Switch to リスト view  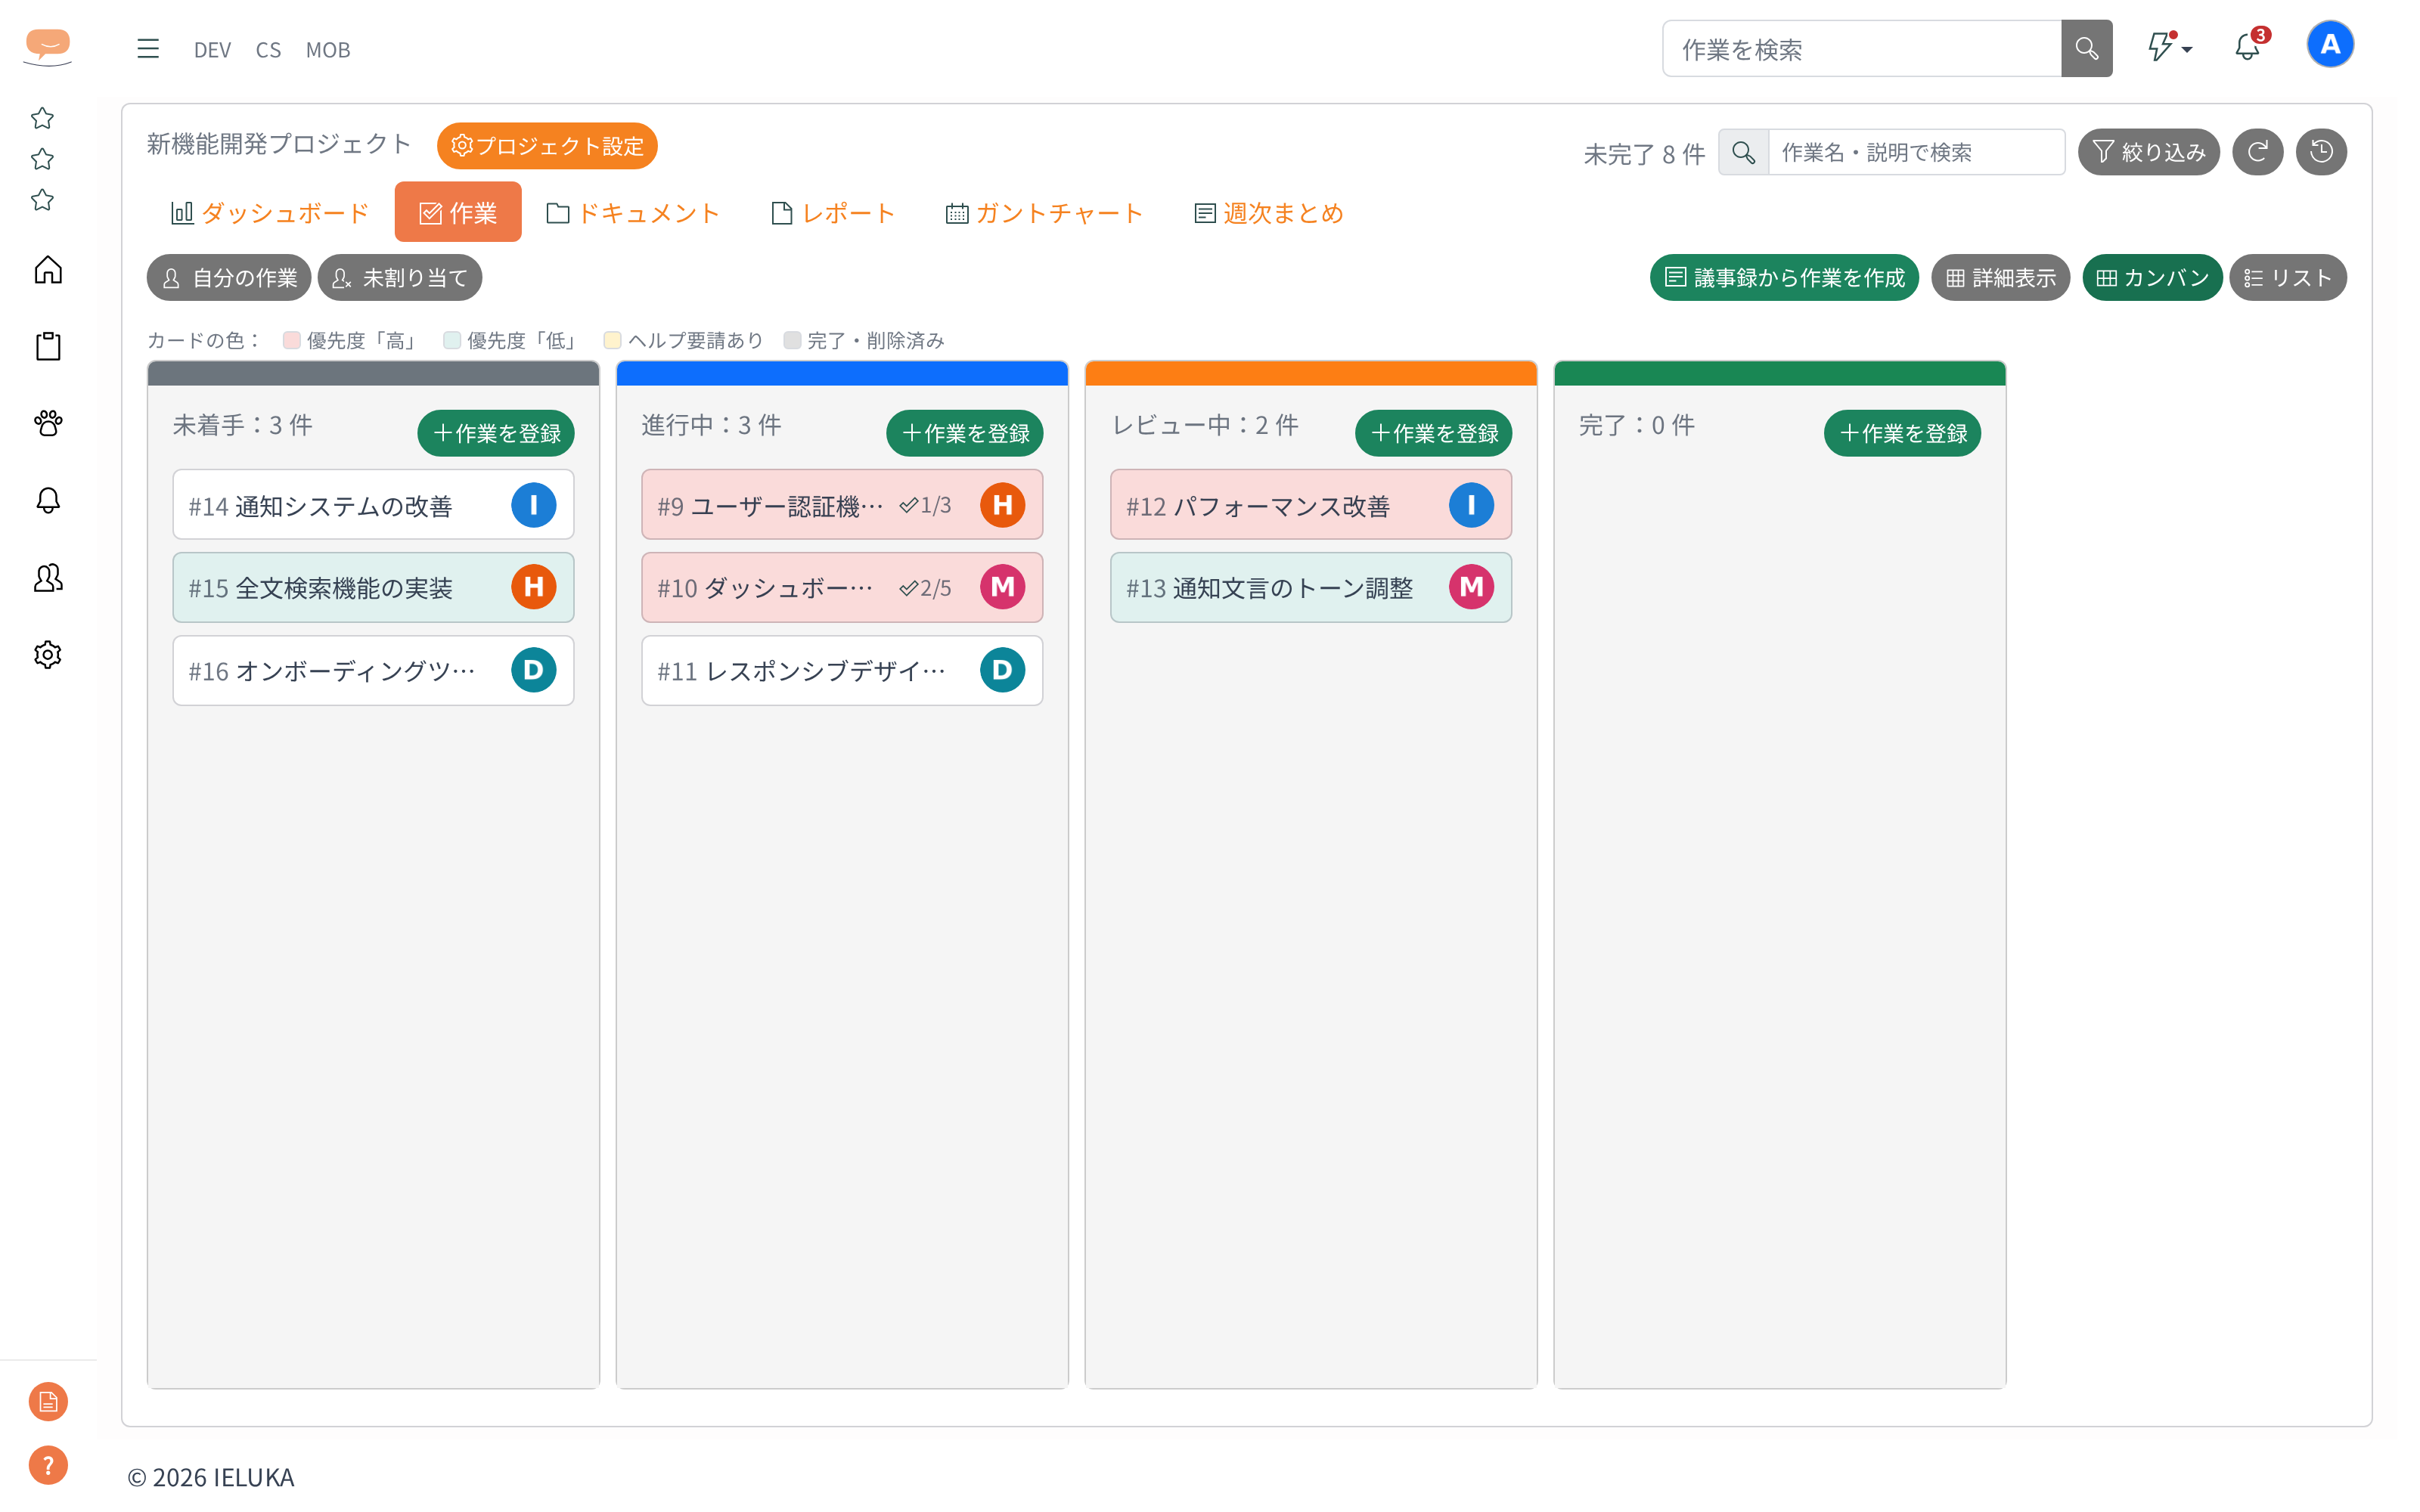point(2287,278)
